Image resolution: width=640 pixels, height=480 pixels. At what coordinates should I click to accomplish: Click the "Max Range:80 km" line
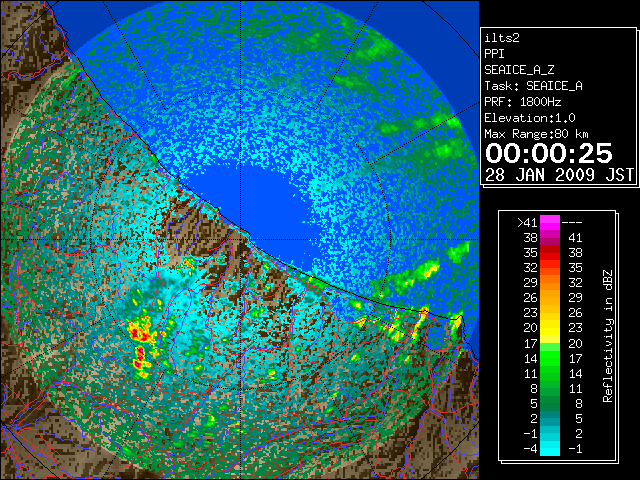click(x=536, y=134)
